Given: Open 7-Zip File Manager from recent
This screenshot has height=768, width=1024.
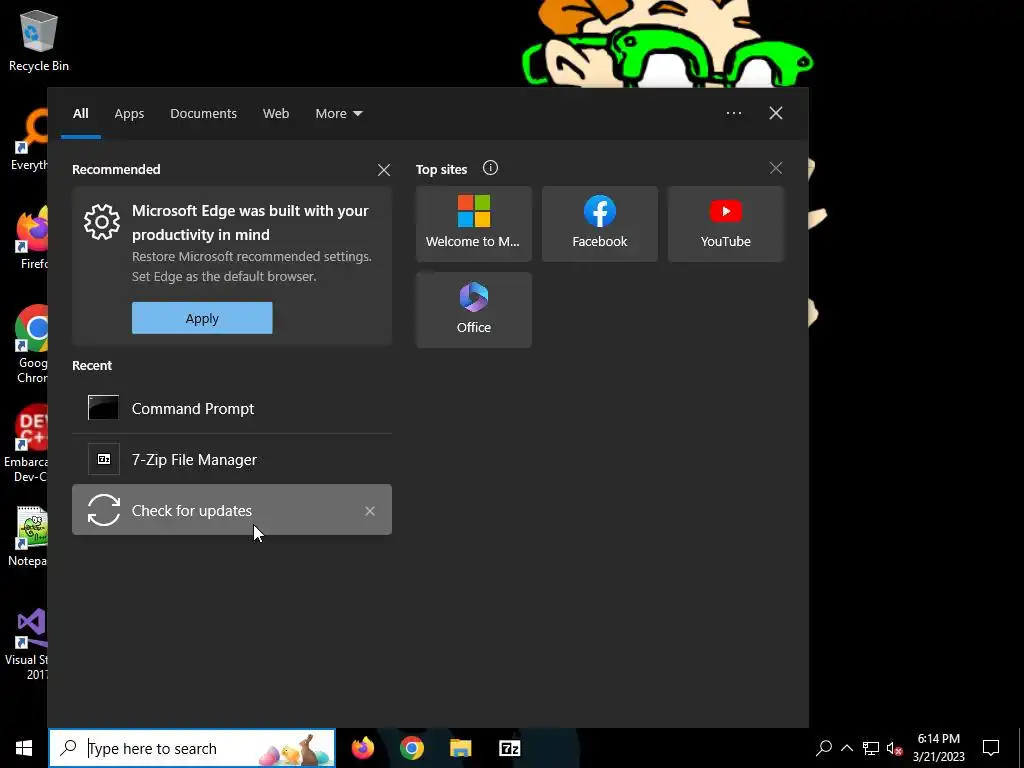Looking at the screenshot, I should [232, 459].
